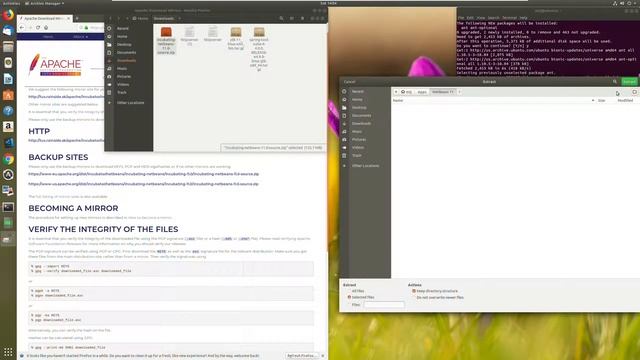Select jdk-11 linux tar.gz file in Downloads
Screen dimensions: 640x360
[236, 38]
